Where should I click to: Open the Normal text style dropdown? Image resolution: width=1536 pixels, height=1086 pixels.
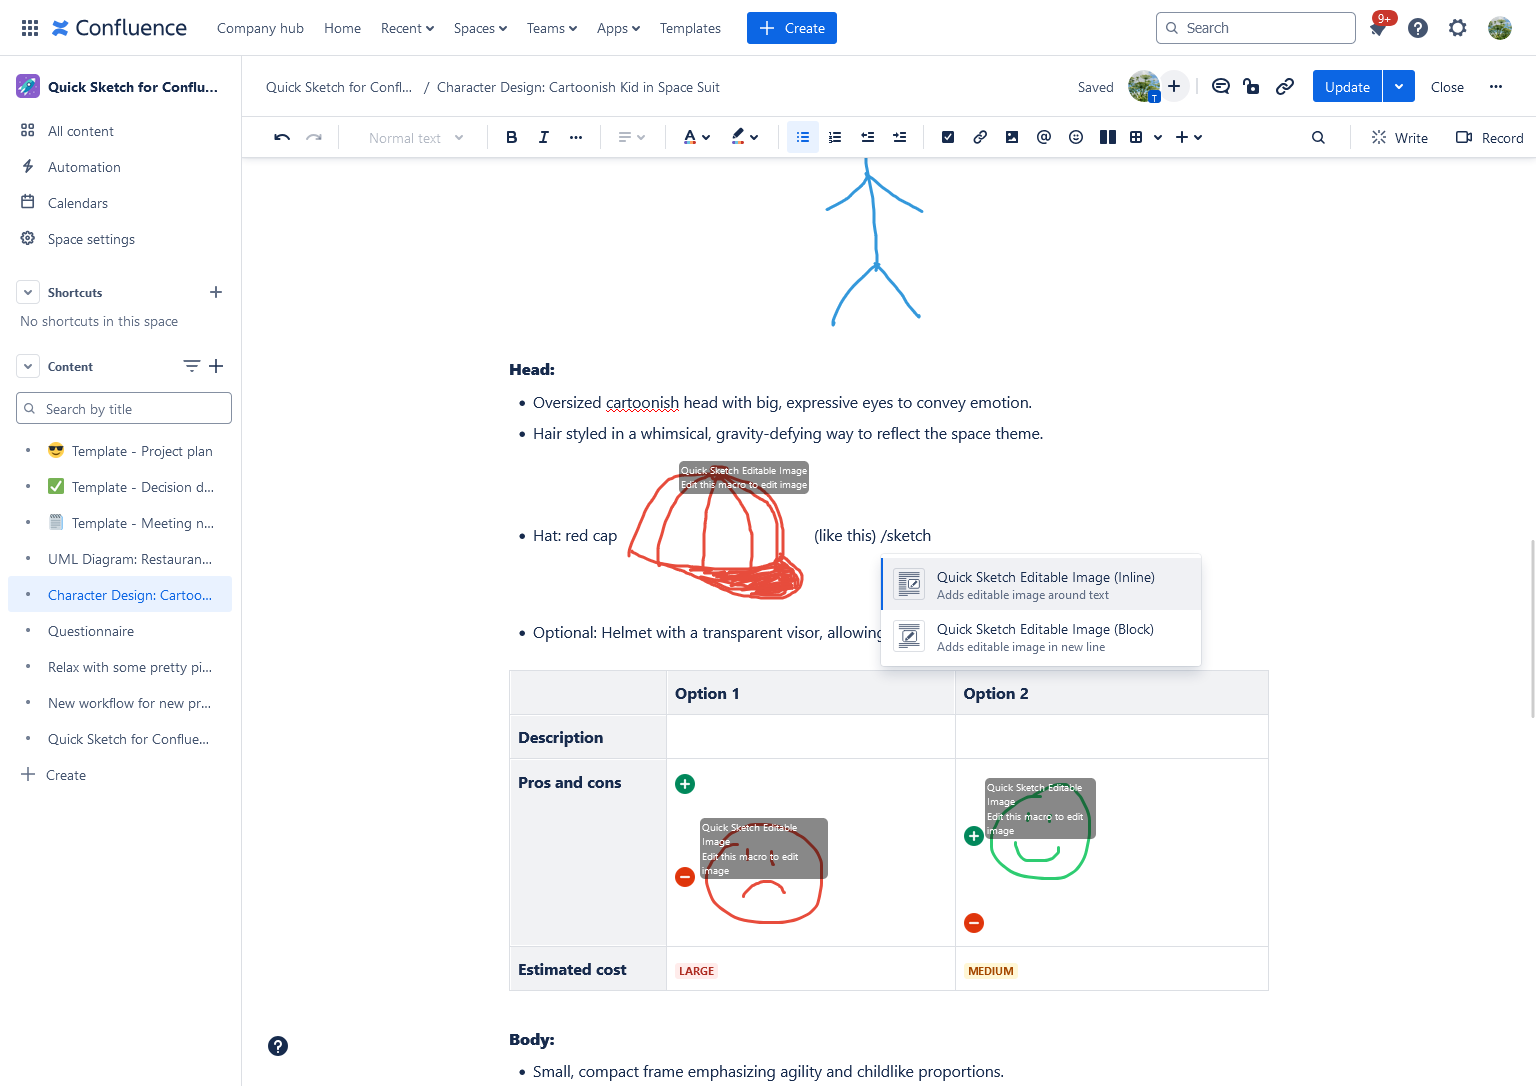click(416, 138)
